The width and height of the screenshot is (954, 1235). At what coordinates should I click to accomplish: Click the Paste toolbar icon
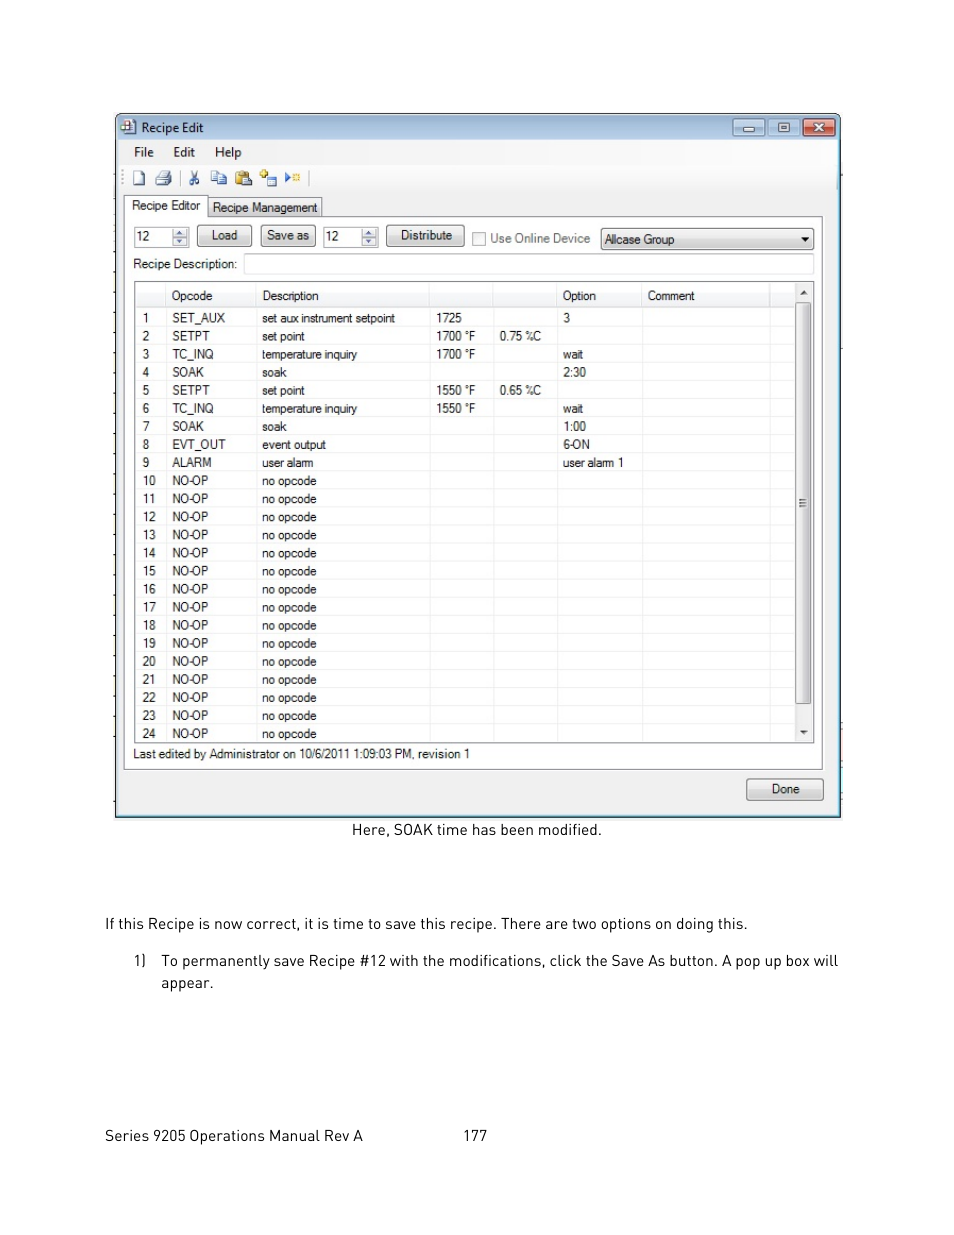coord(243,178)
